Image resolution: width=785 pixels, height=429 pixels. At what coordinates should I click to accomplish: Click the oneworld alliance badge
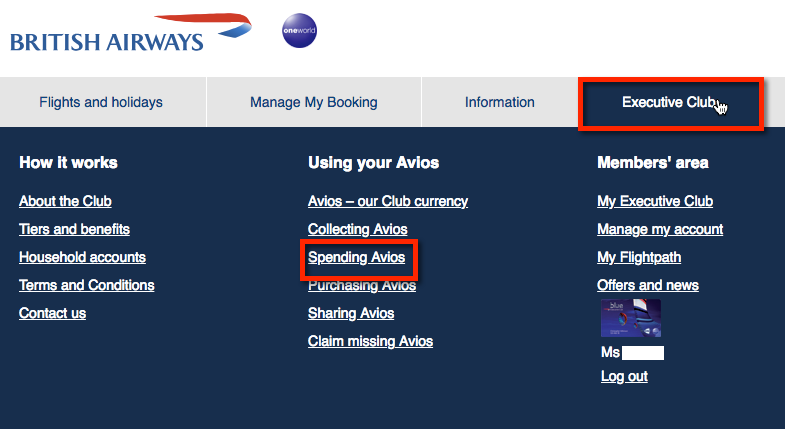tap(299, 31)
